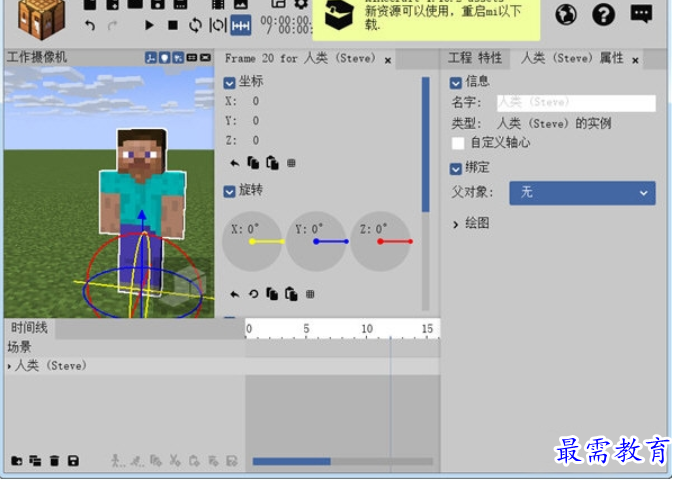Viewport: 678px width, 482px height.
Task: Click the Z coordinate value 0
Action: 256,140
